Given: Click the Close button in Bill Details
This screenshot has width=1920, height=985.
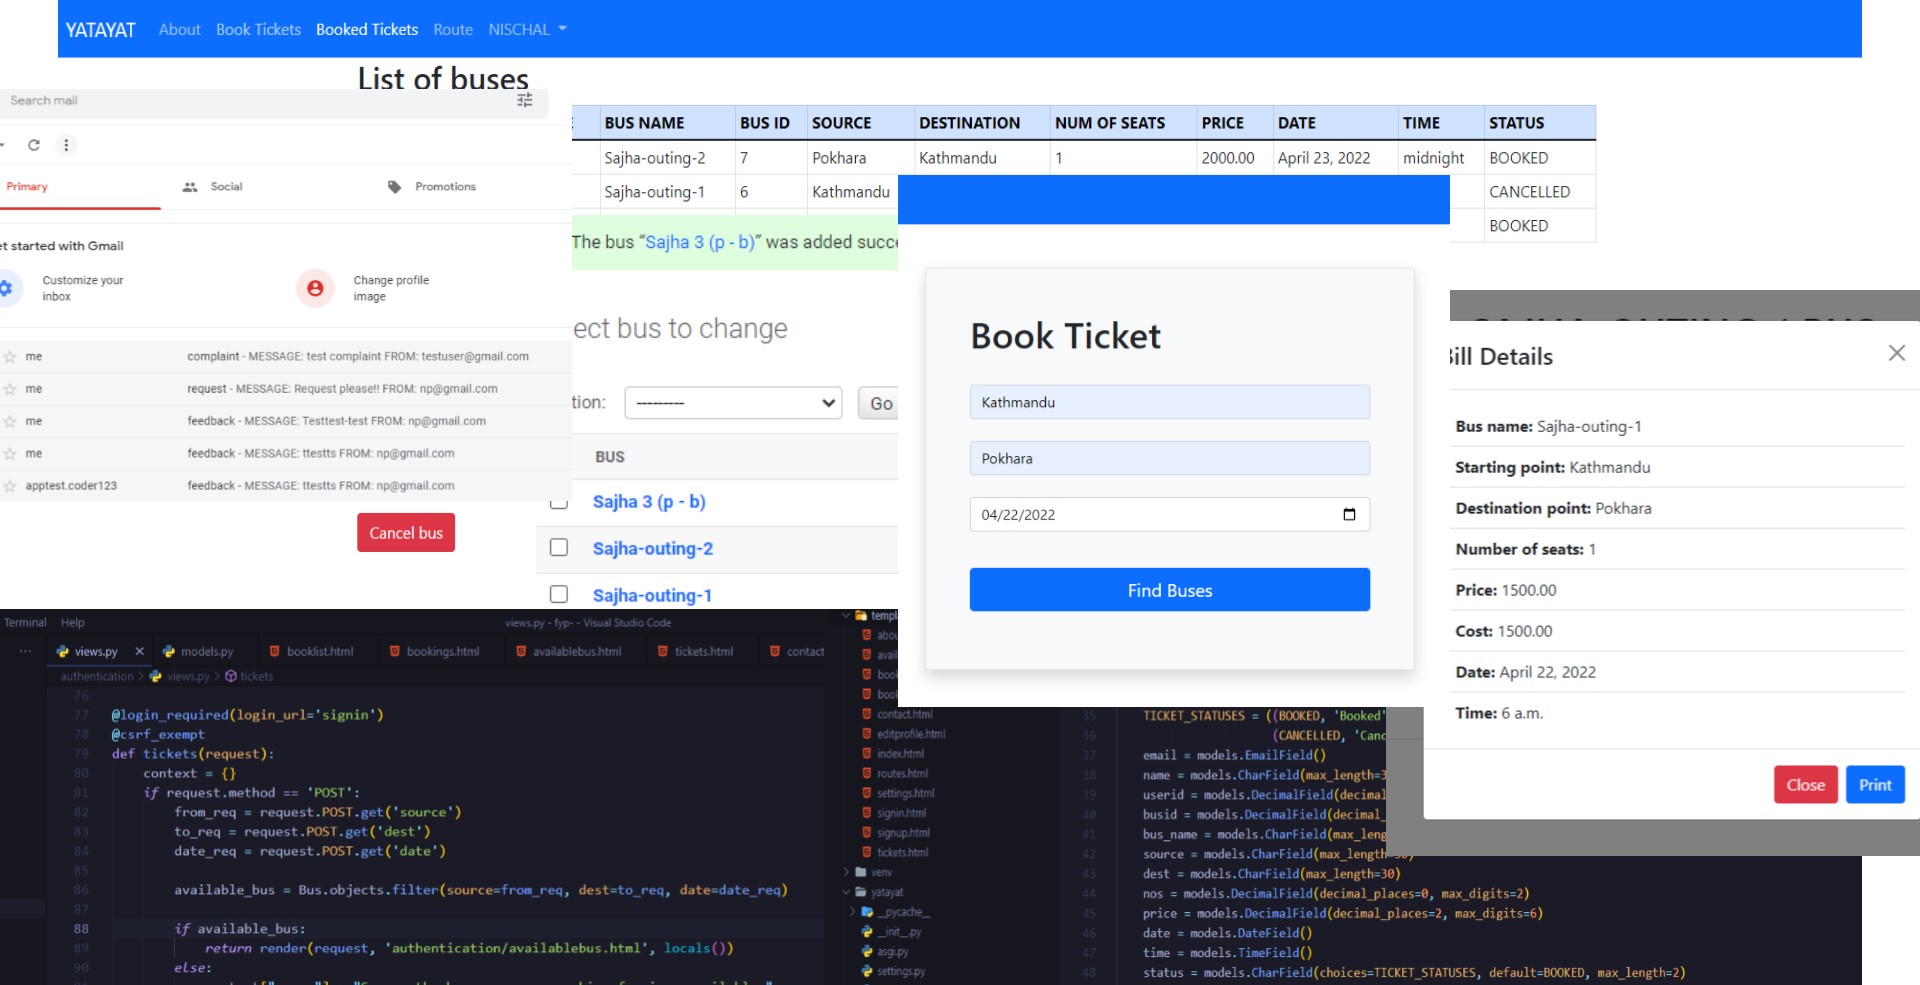Looking at the screenshot, I should click(x=1805, y=785).
